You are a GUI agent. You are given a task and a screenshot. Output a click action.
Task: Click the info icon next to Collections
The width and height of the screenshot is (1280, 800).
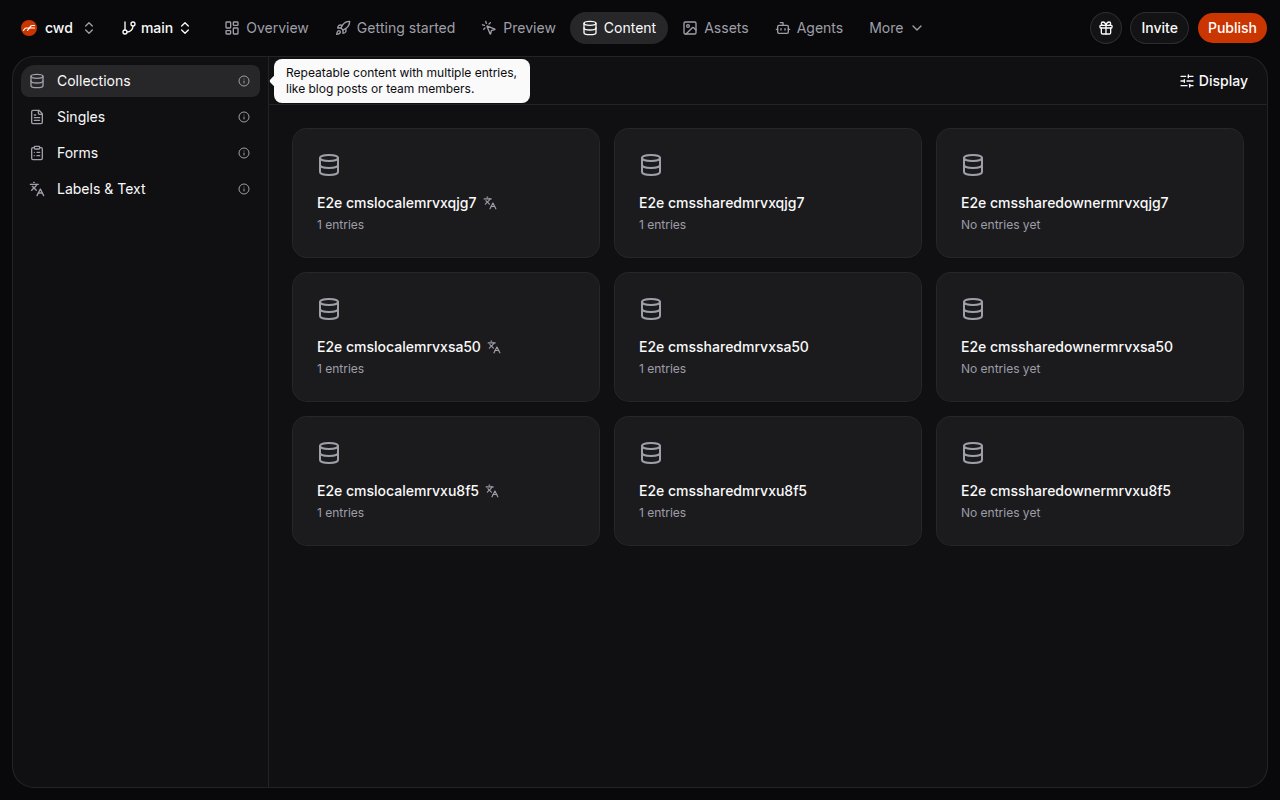click(x=244, y=81)
